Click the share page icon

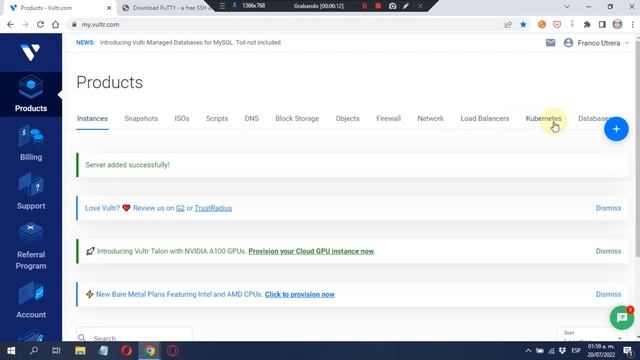(508, 24)
